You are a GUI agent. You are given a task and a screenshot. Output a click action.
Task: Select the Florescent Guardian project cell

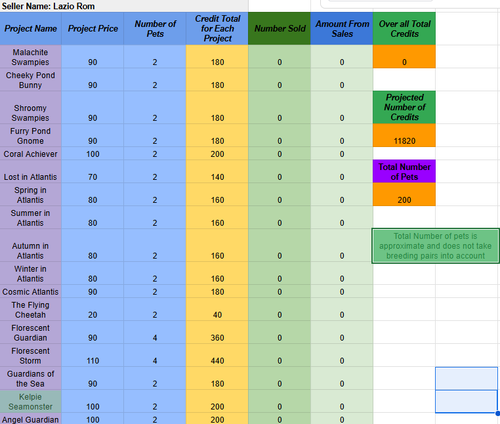coord(31,332)
